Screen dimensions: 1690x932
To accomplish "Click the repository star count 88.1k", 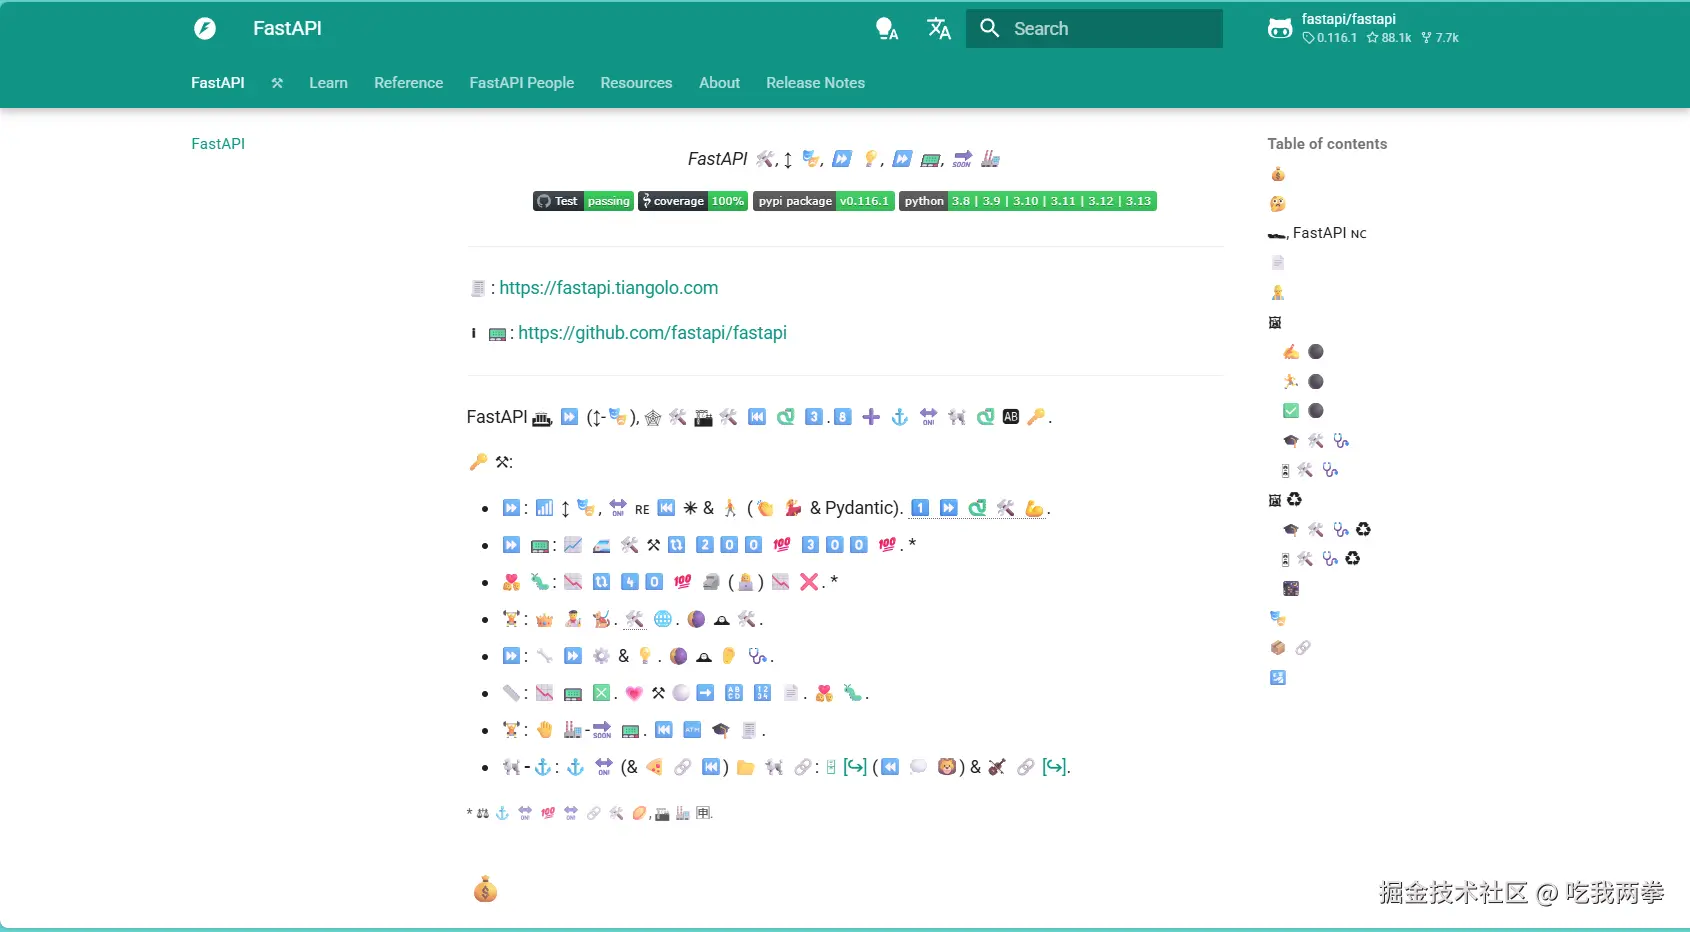I will click(x=1389, y=38).
